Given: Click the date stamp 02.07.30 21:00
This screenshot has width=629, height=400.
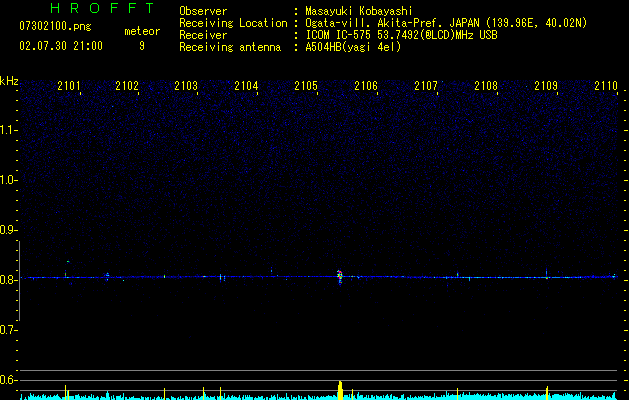Looking at the screenshot, I should pyautogui.click(x=61, y=45).
